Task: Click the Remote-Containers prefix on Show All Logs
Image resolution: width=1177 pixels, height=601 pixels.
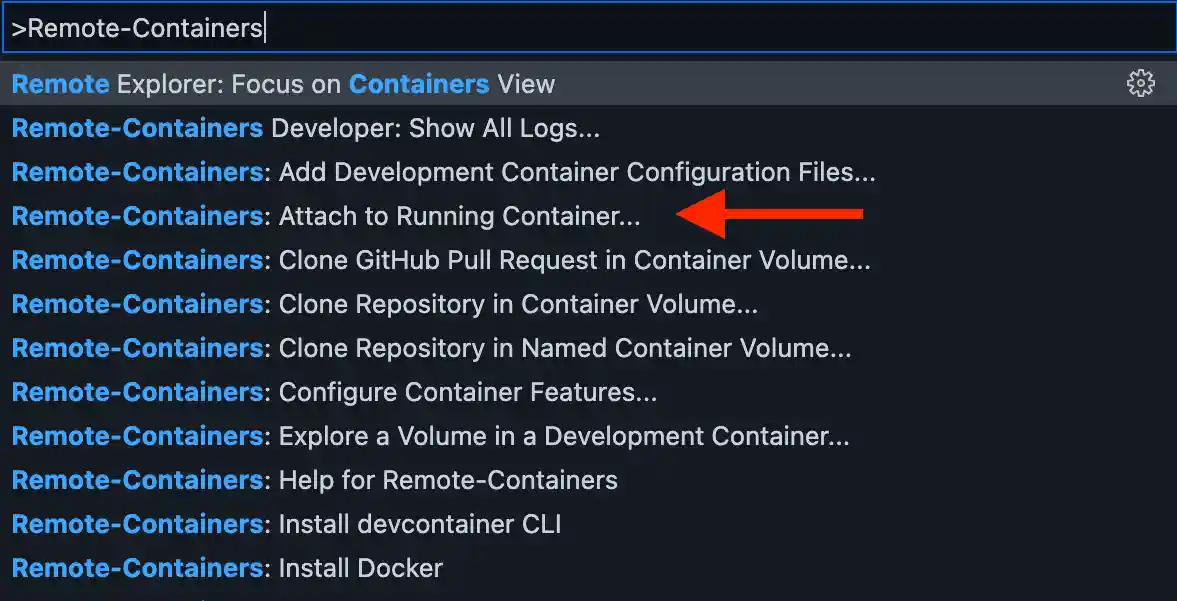Action: (135, 128)
